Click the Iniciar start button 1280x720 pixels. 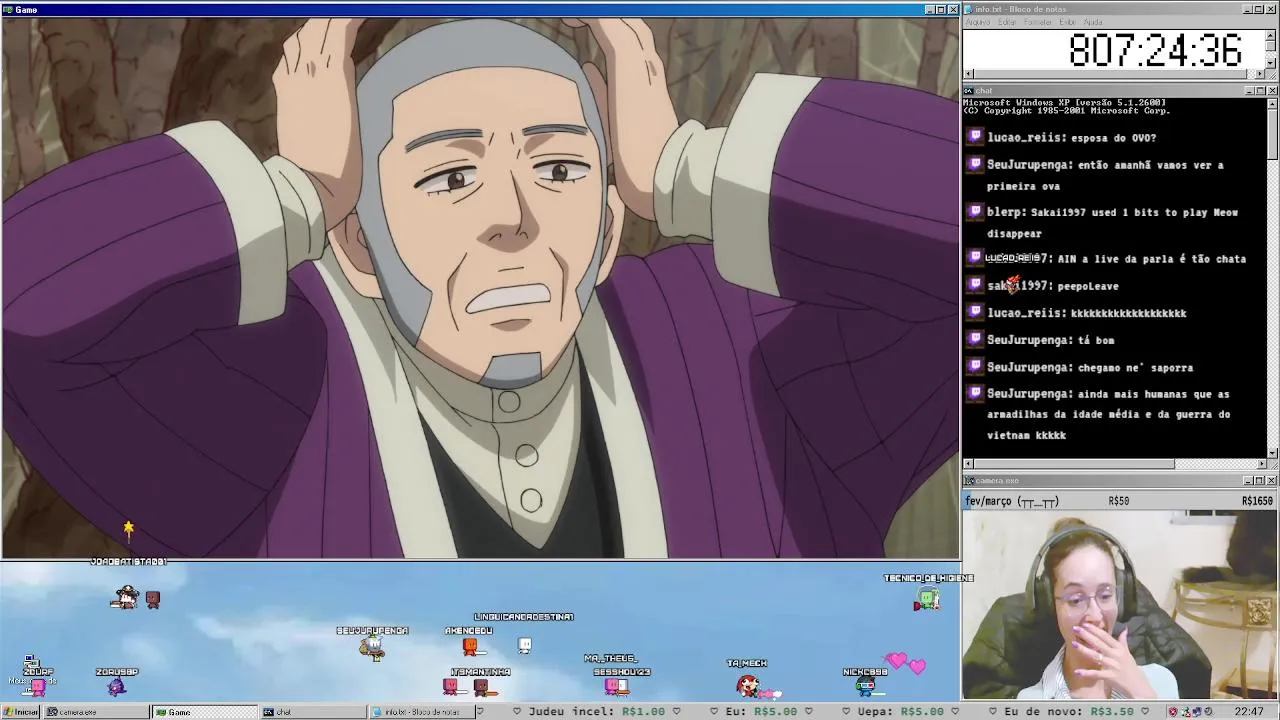20,712
